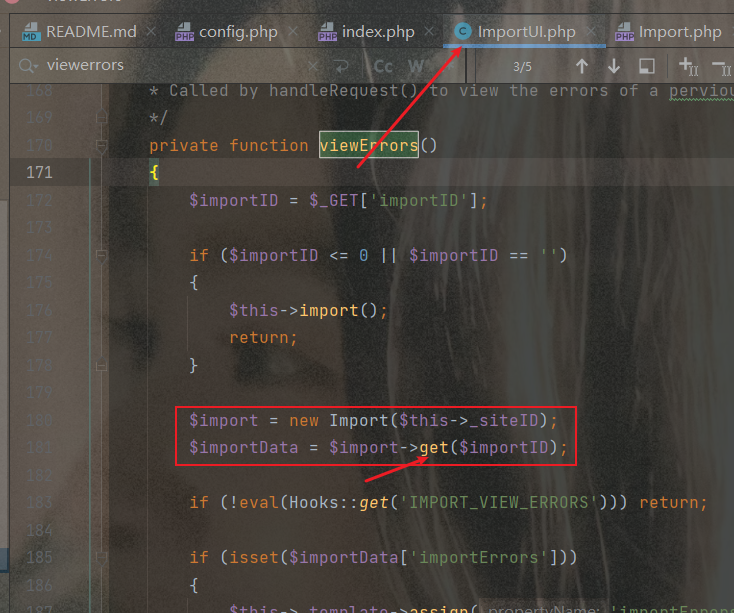Image resolution: width=734 pixels, height=613 pixels.
Task: Click the $_GET variable on line 172
Action: [x=333, y=201]
